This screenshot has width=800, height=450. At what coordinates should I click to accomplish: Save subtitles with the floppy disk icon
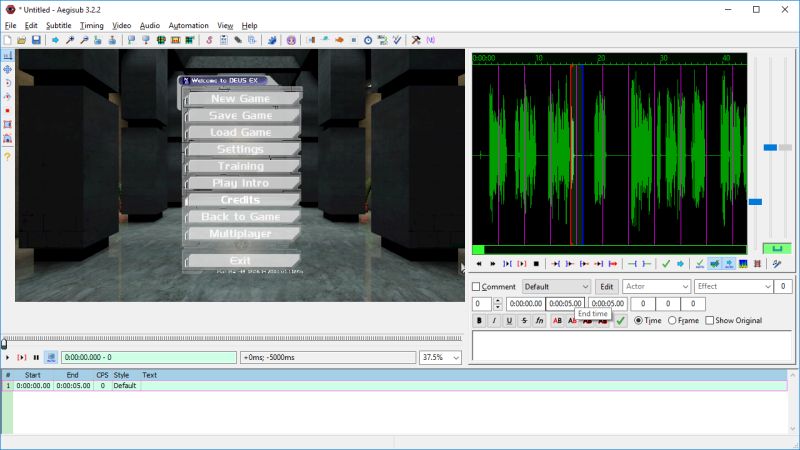[36, 40]
